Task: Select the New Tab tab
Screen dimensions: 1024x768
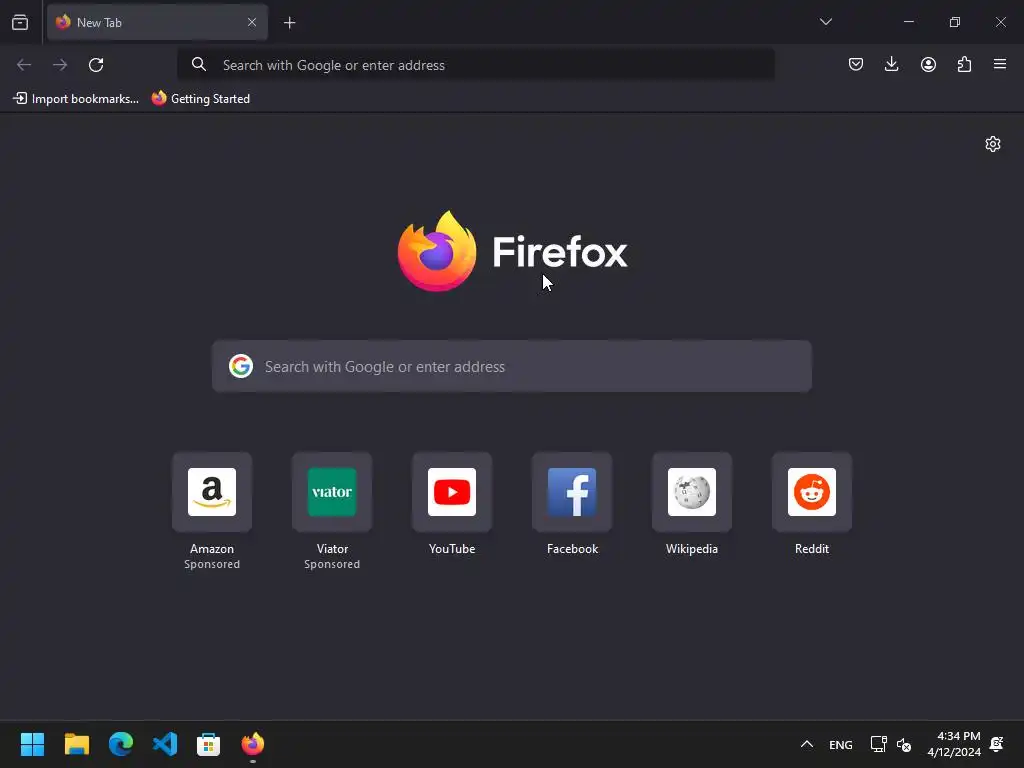Action: click(x=157, y=22)
